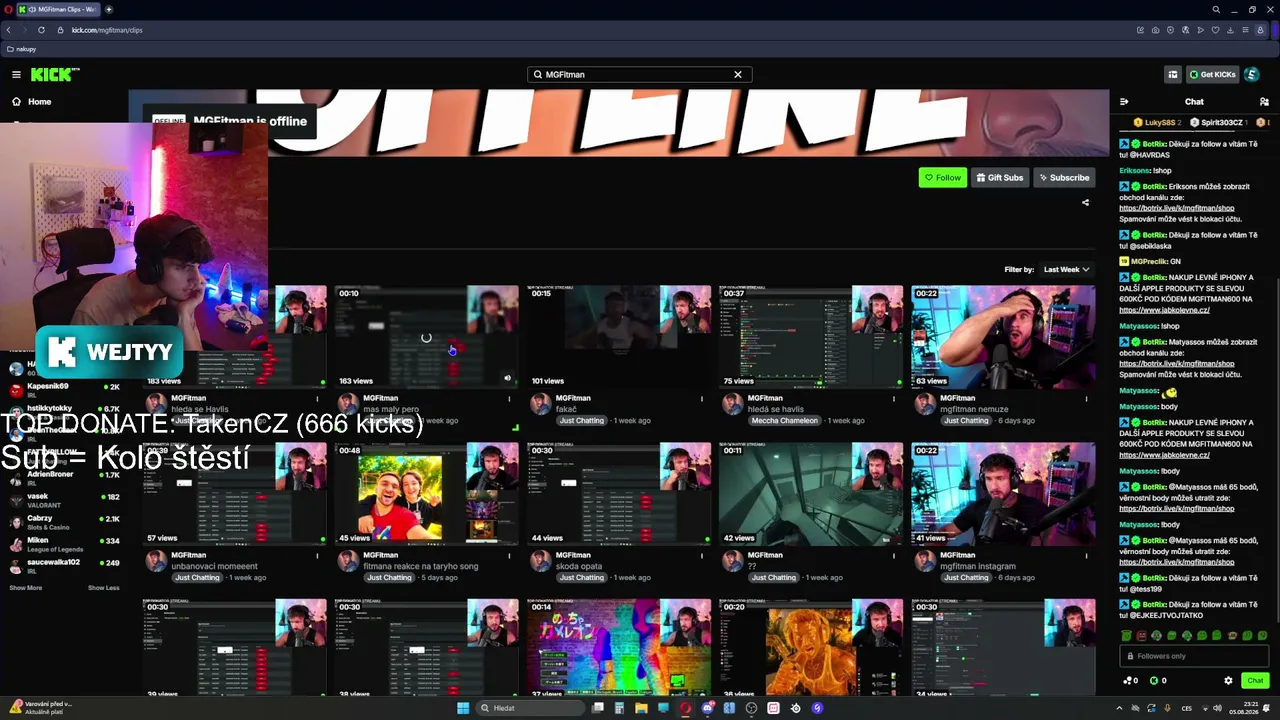The width and height of the screenshot is (1280, 720).
Task: Open LukyS8S top gifter in chat leaderboard
Action: point(1157,123)
